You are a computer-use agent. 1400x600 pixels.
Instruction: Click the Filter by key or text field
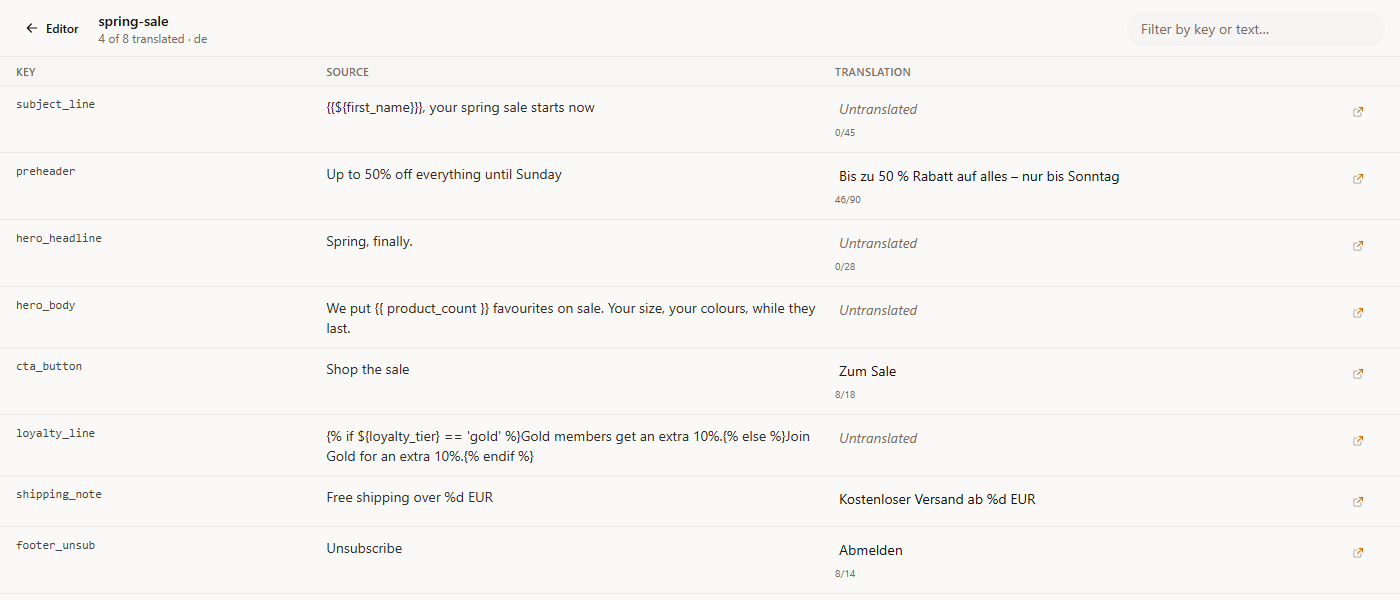tap(1255, 29)
